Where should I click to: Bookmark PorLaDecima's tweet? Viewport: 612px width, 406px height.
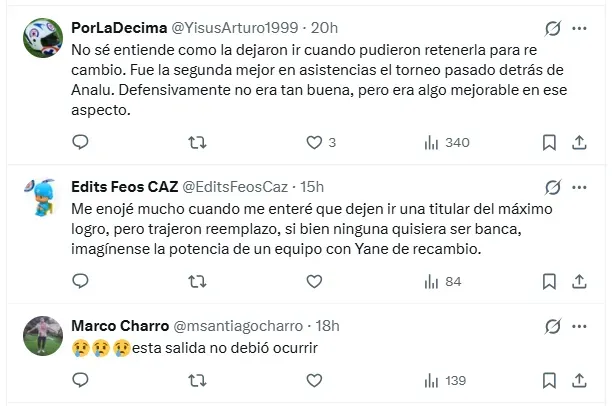549,142
